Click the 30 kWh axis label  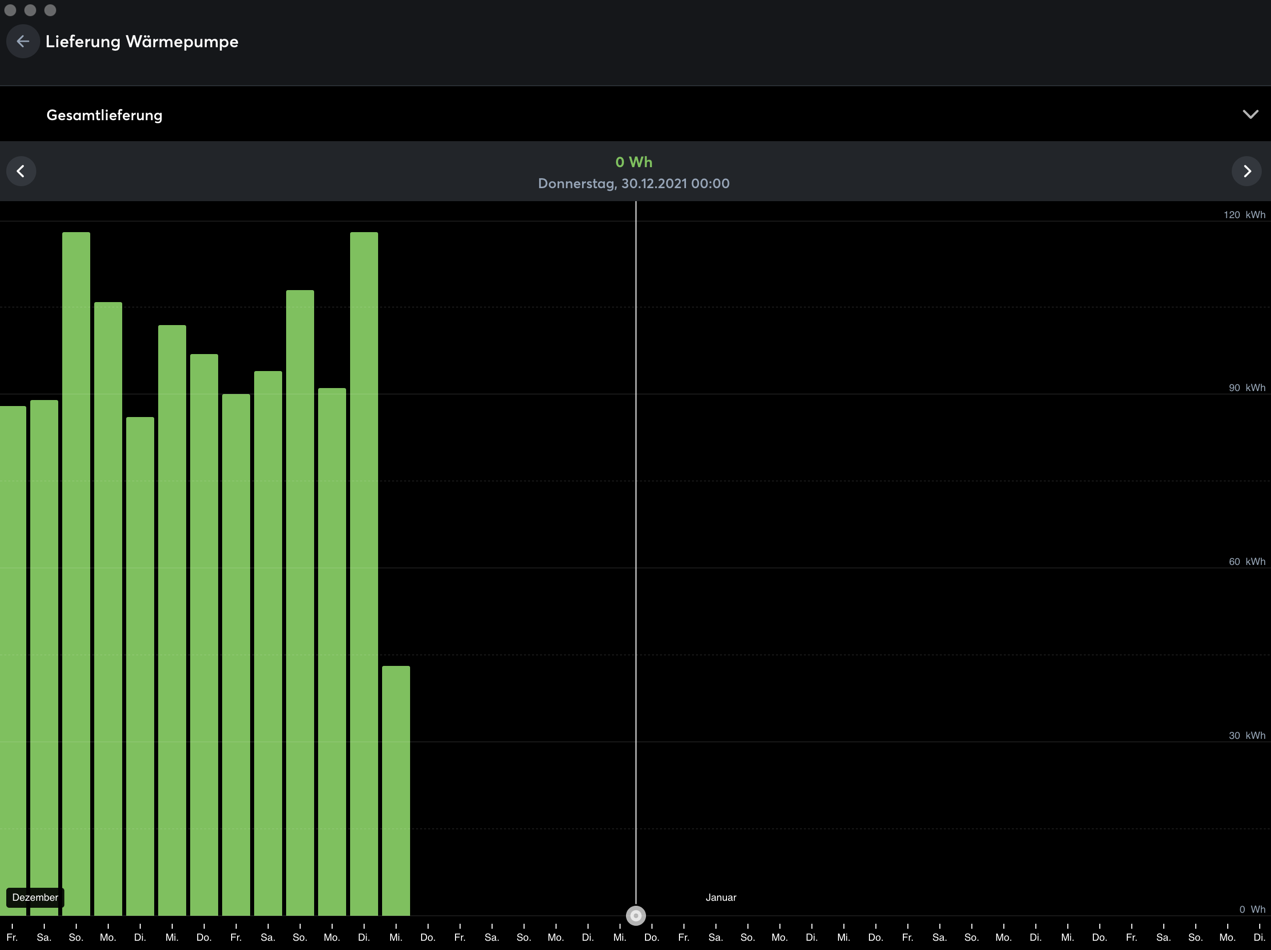coord(1246,736)
